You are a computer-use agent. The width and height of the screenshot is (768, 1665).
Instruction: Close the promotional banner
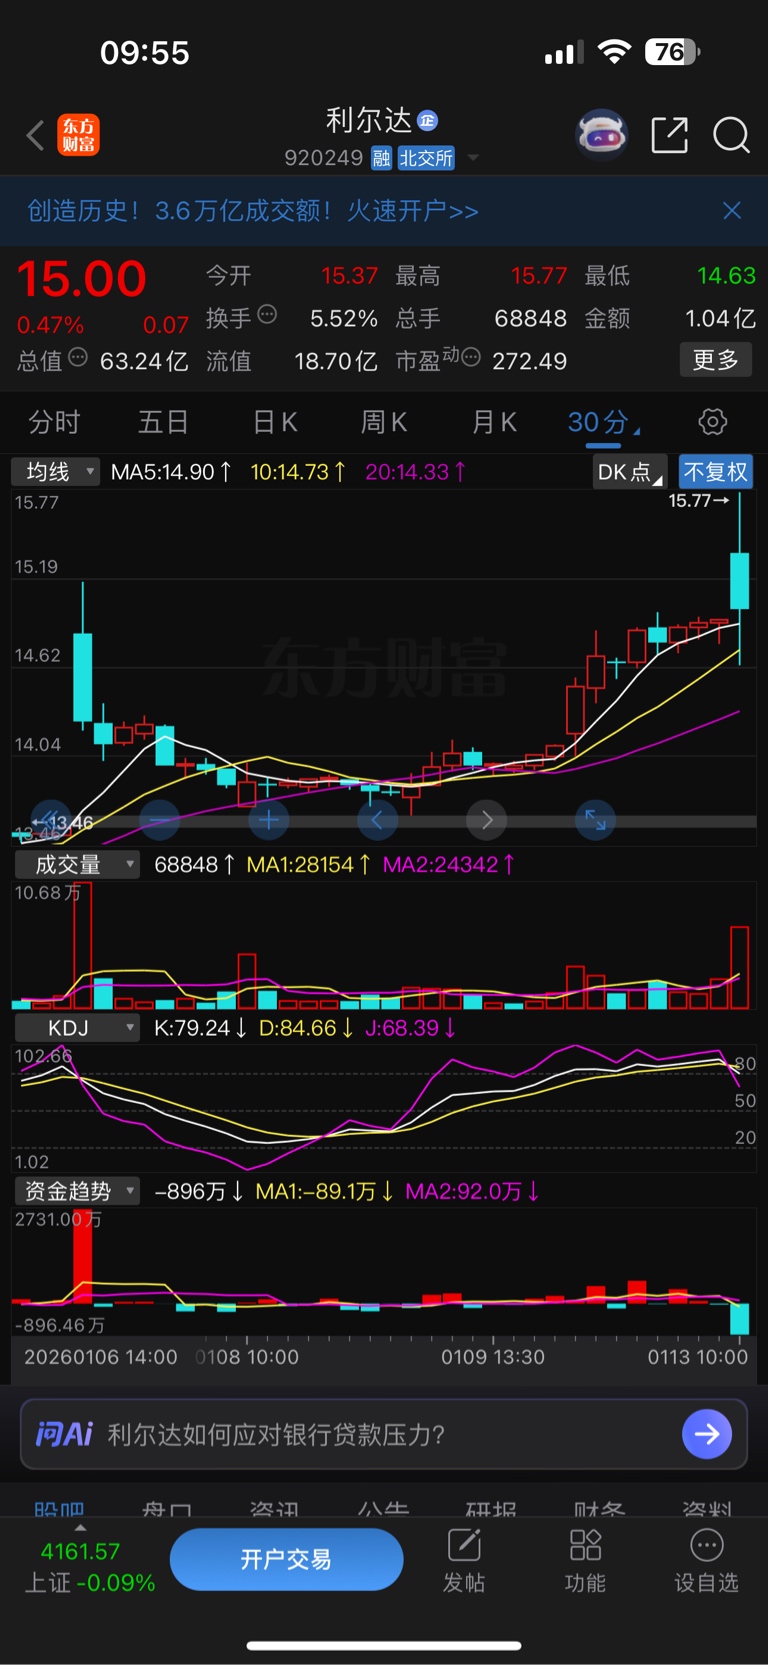pyautogui.click(x=732, y=210)
